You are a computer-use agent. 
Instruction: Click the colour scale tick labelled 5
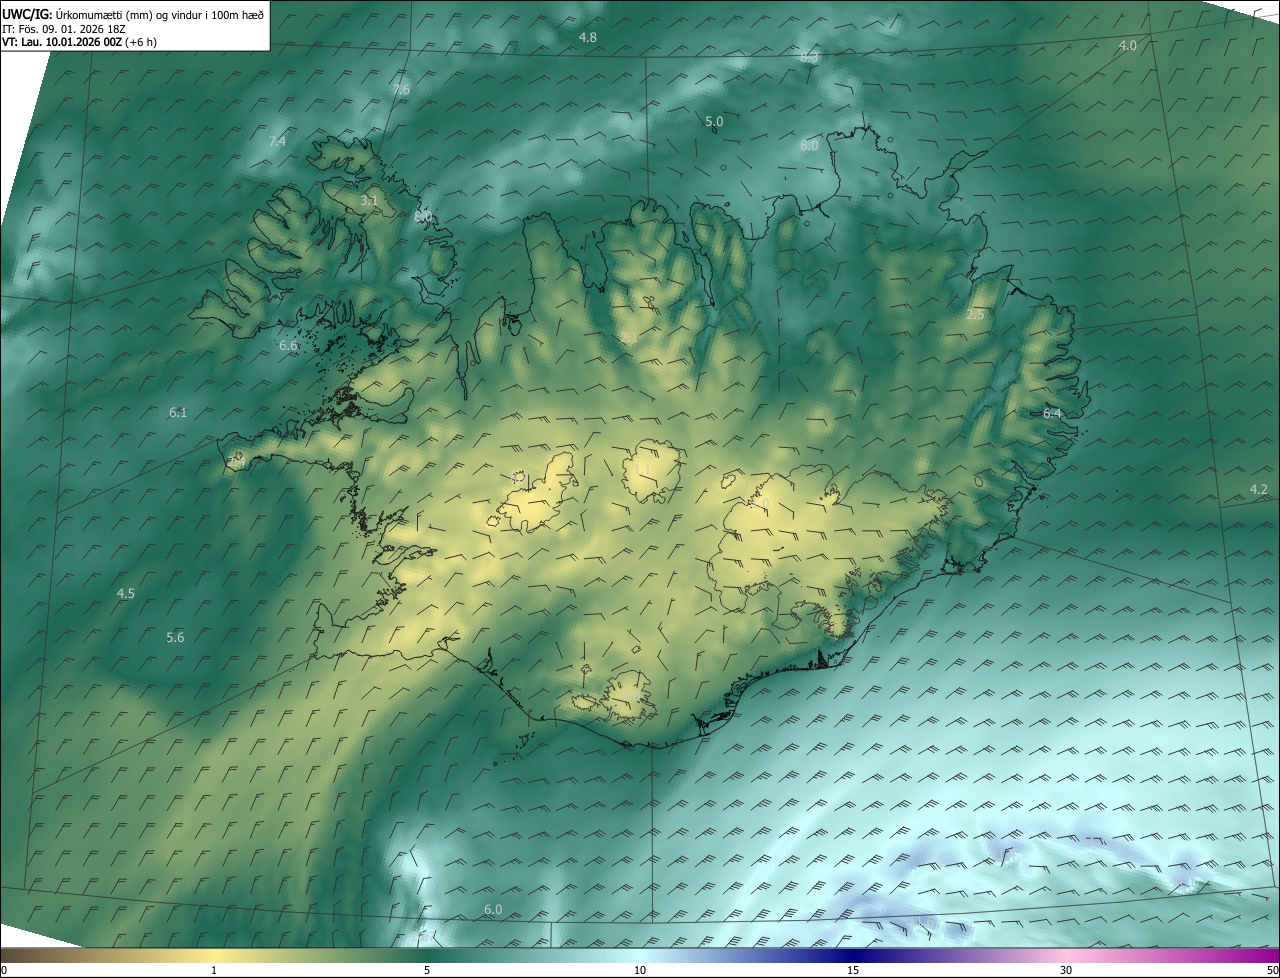pyautogui.click(x=427, y=970)
